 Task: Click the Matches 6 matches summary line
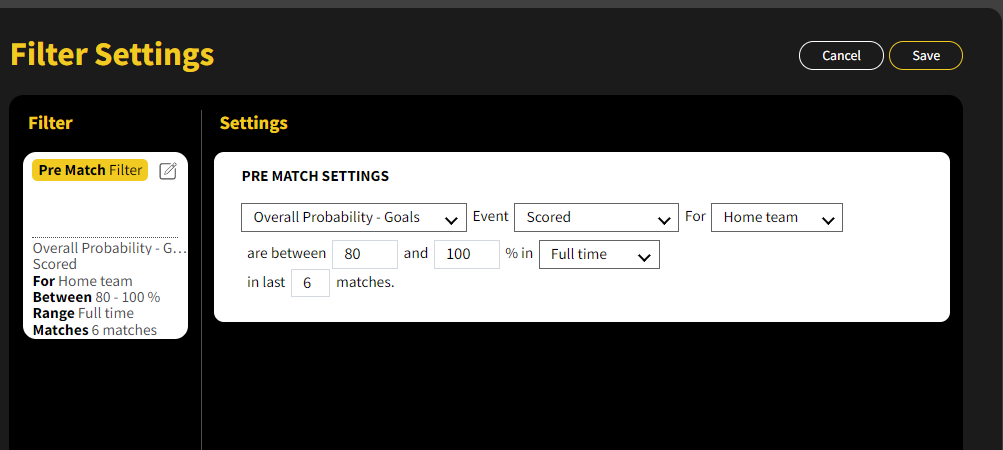[x=94, y=330]
